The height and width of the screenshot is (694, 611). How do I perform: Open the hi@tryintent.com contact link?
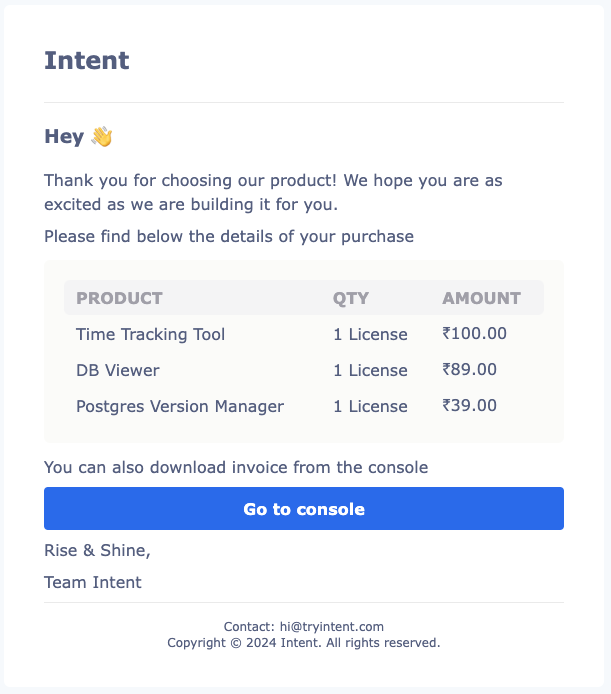pos(332,627)
